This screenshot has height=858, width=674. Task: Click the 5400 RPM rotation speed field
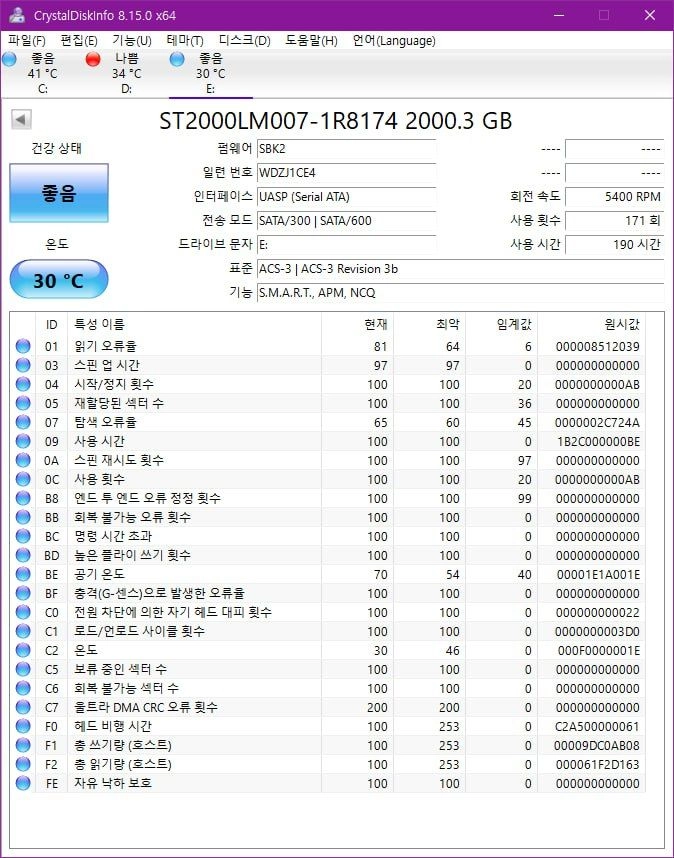(x=614, y=197)
